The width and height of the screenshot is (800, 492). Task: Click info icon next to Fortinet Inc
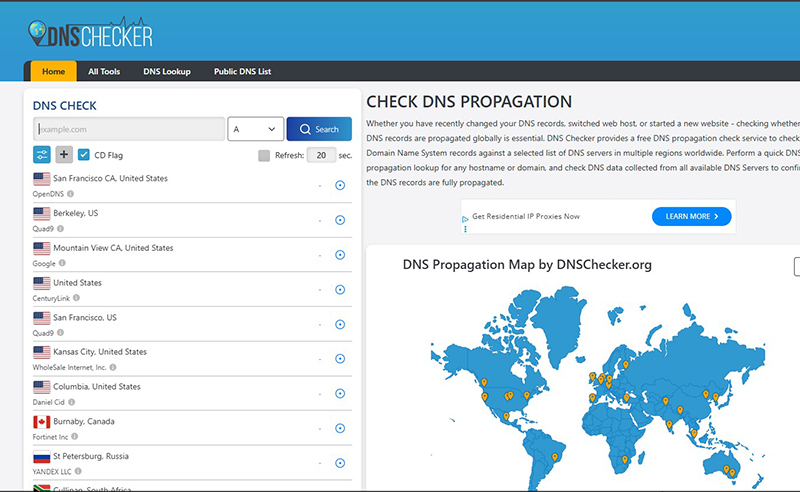pos(74,437)
